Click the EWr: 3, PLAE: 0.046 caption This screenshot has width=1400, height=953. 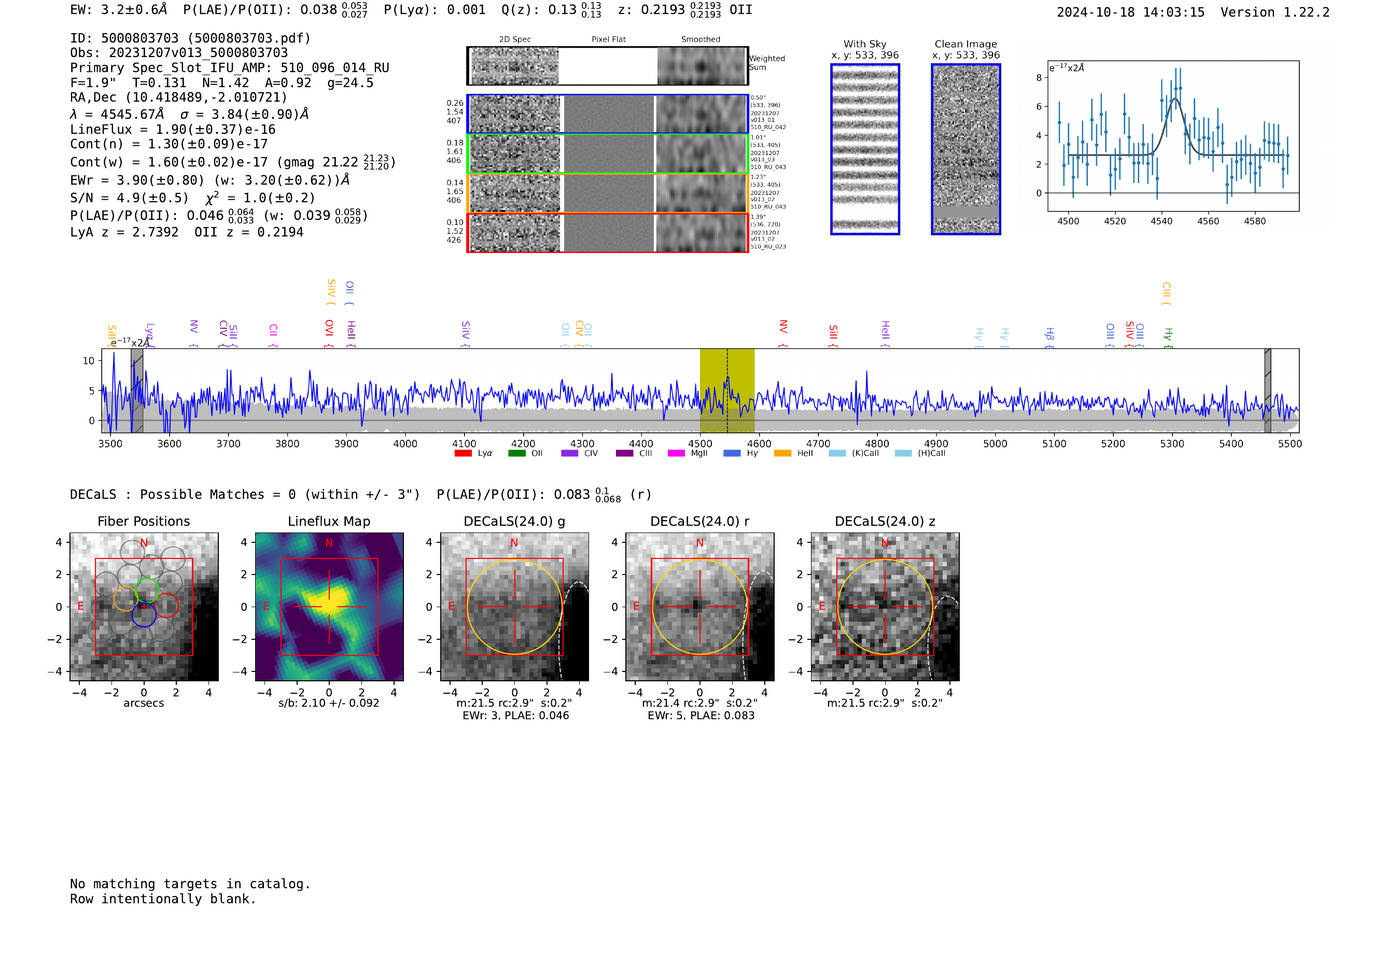(515, 715)
